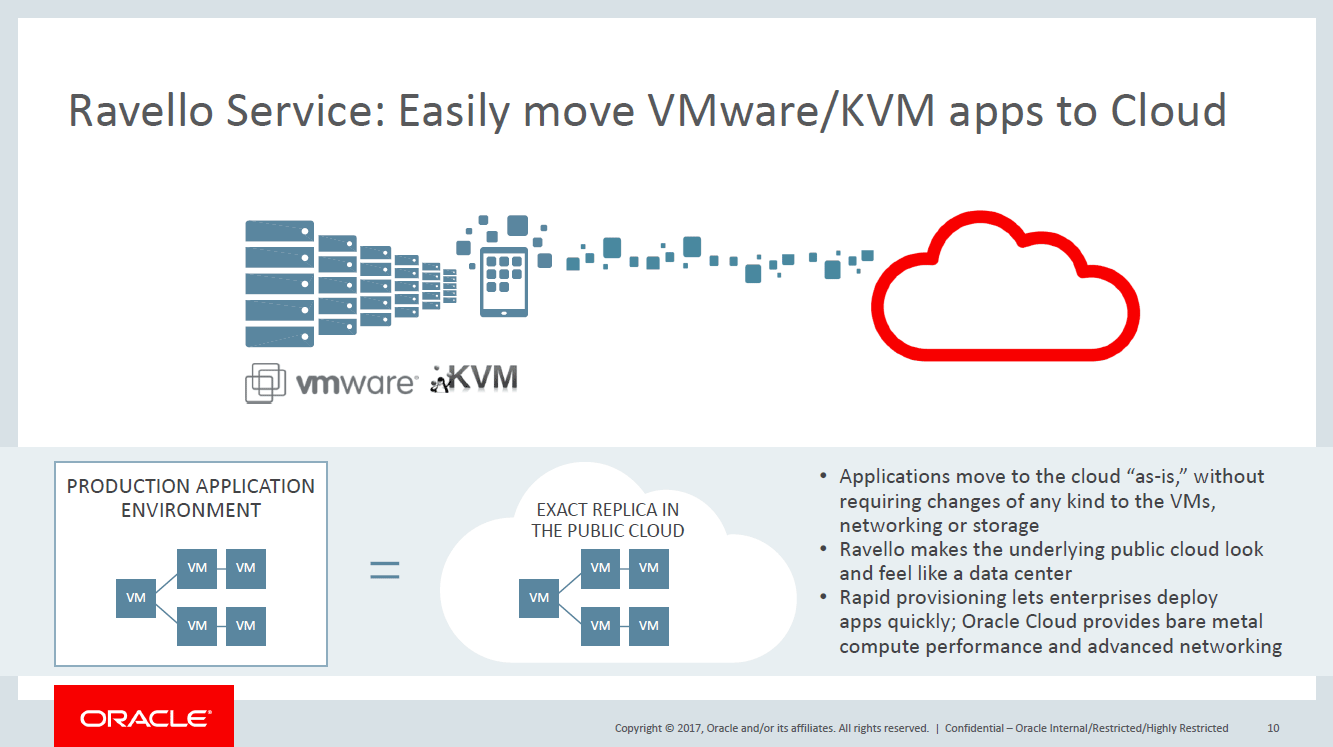The height and width of the screenshot is (747, 1333).
Task: Click the red Oracle logo badge
Action: tap(144, 716)
